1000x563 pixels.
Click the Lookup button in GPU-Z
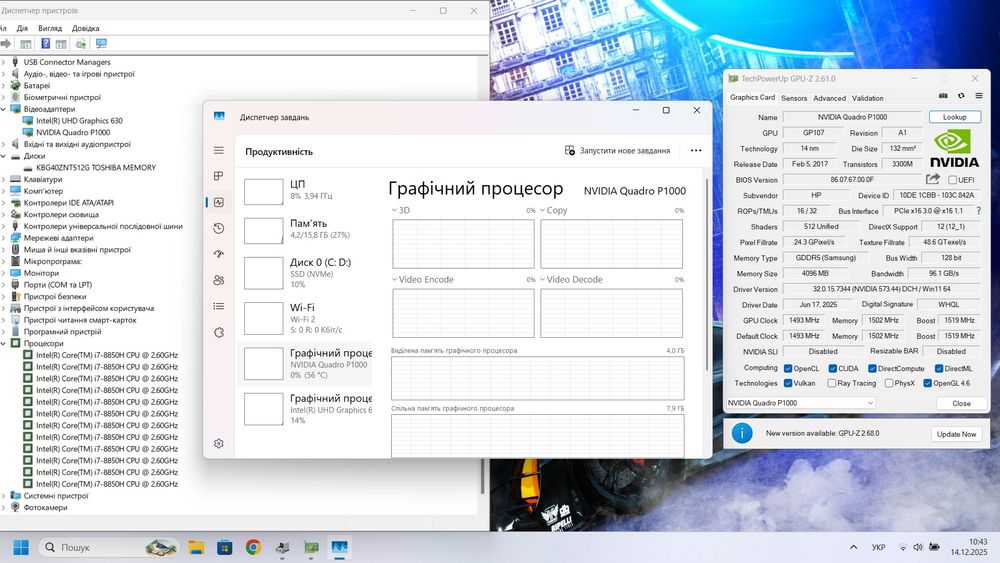[955, 117]
